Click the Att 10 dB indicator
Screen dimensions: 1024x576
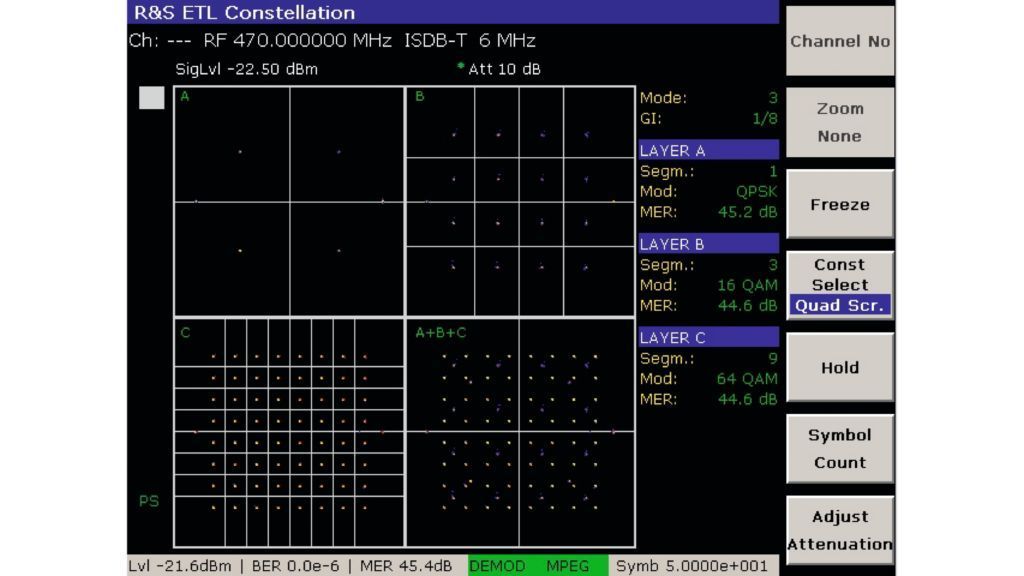click(504, 70)
